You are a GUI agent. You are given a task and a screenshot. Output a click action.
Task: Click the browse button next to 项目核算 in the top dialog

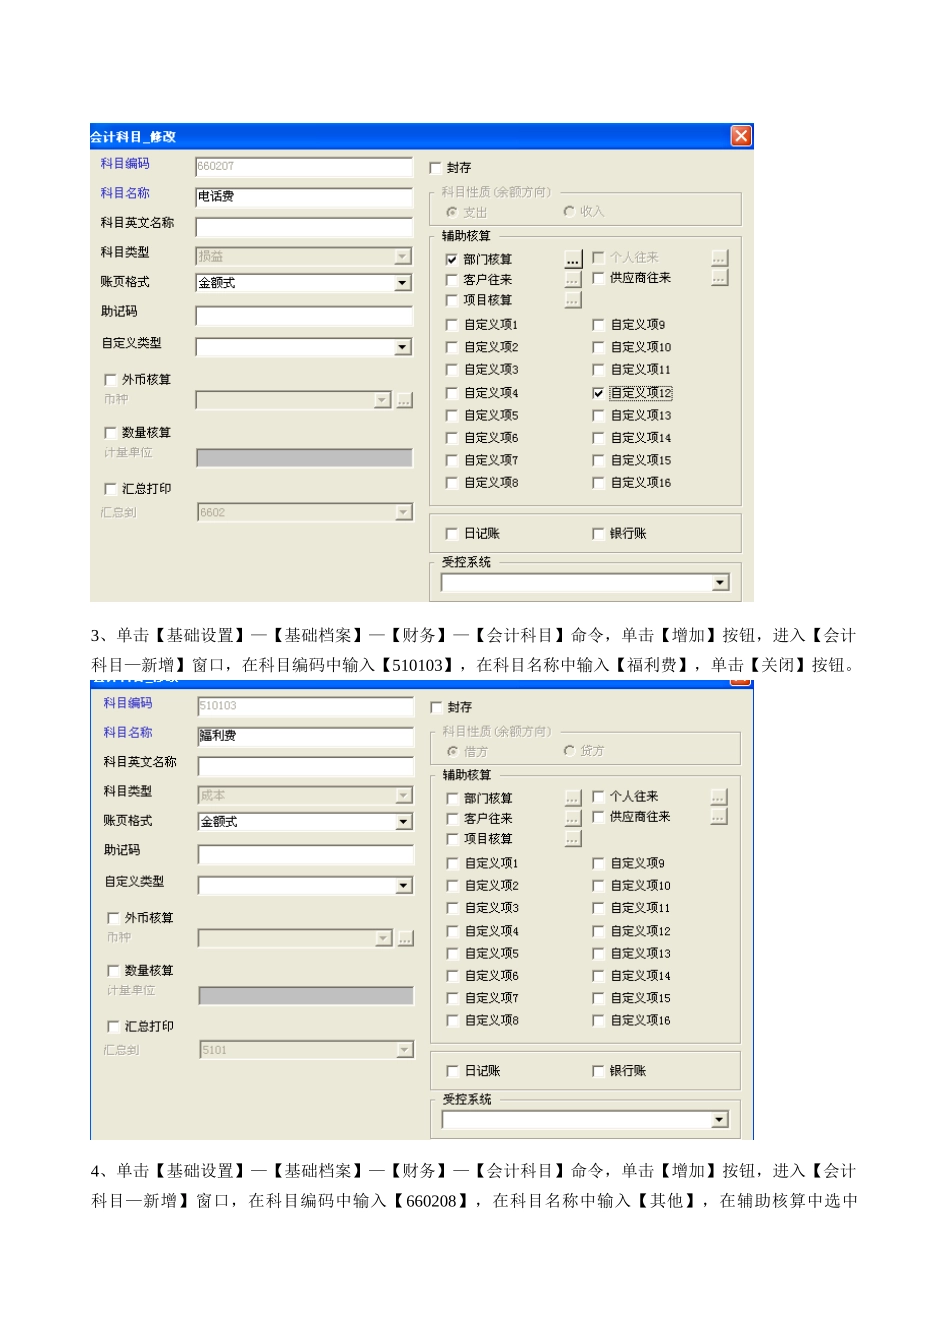(572, 300)
